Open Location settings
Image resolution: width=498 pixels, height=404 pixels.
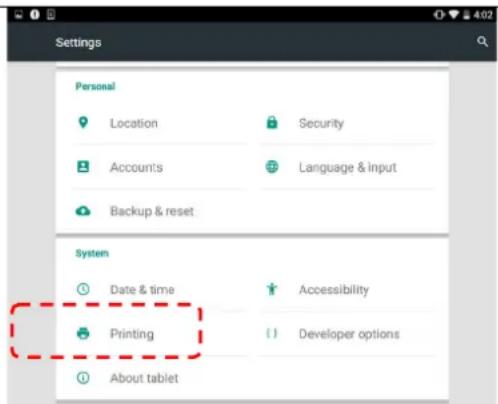159,123
